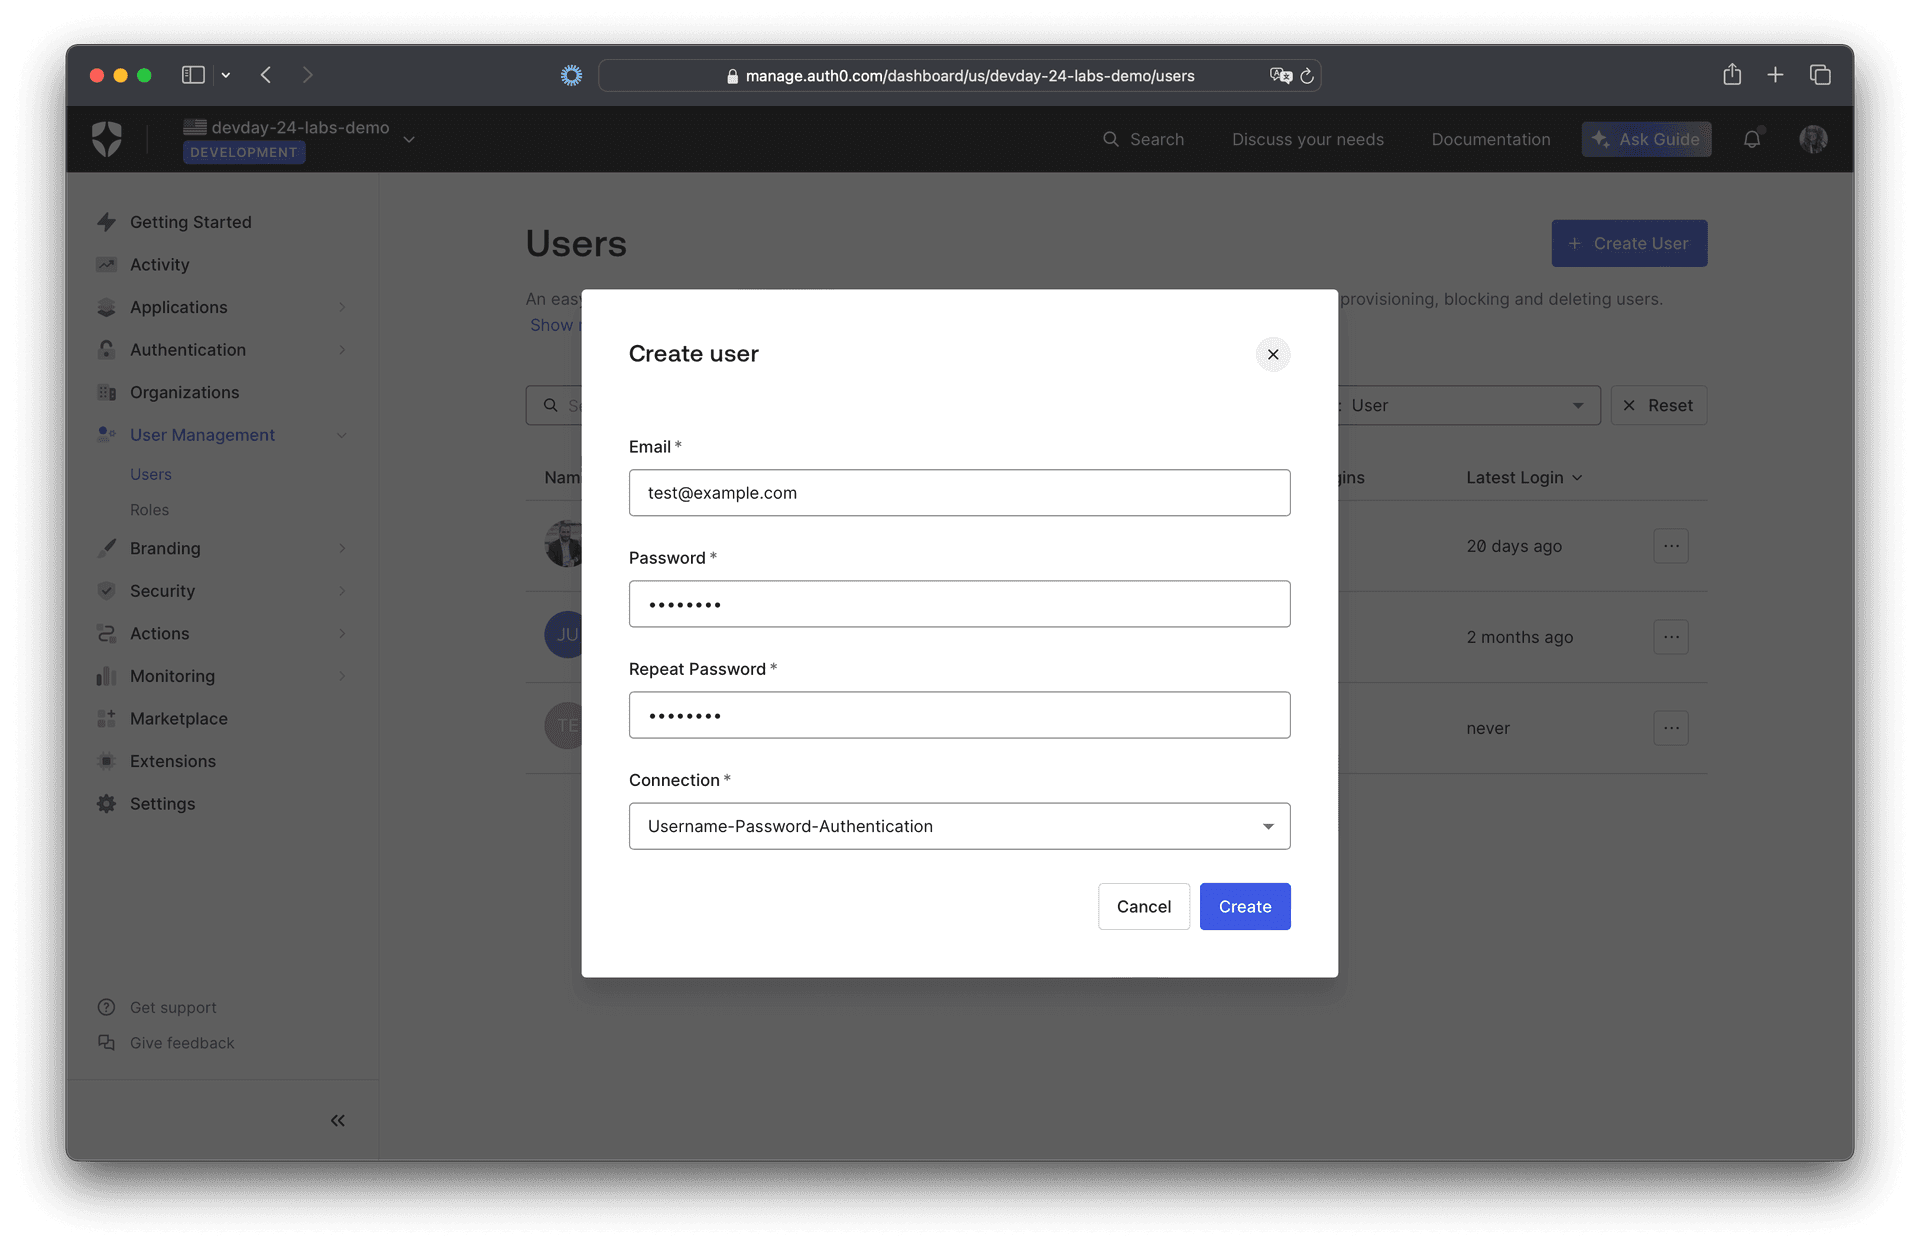Select Roles under User Management
Screen dimensions: 1920x1248
(150, 510)
